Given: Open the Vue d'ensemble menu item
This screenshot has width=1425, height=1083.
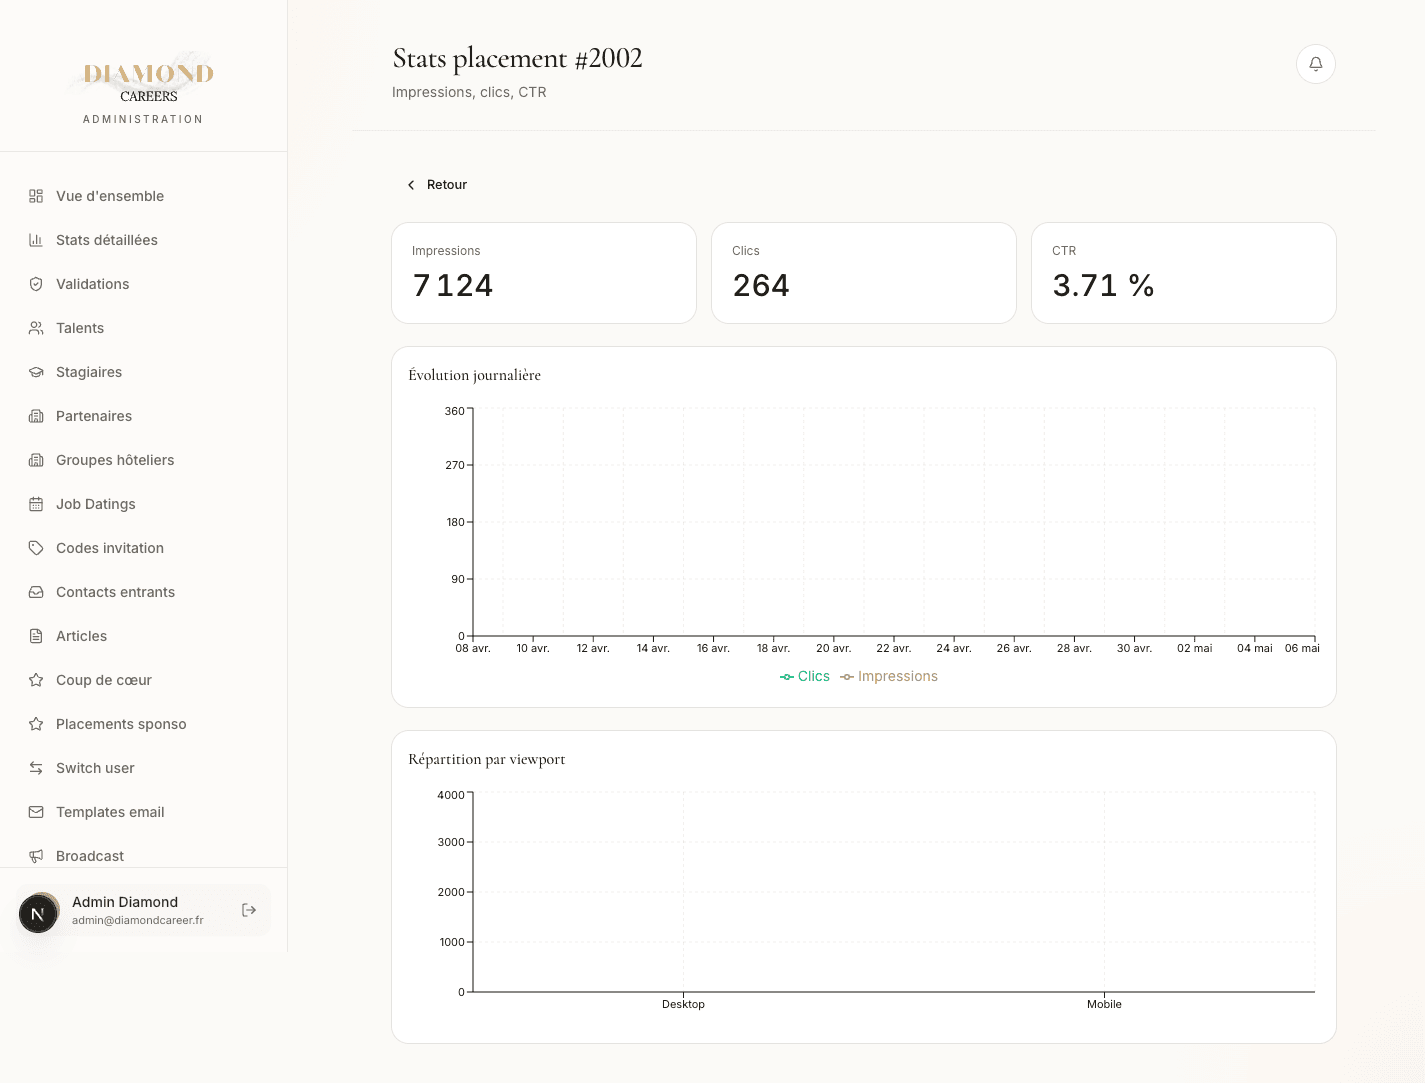Looking at the screenshot, I should (x=144, y=196).
